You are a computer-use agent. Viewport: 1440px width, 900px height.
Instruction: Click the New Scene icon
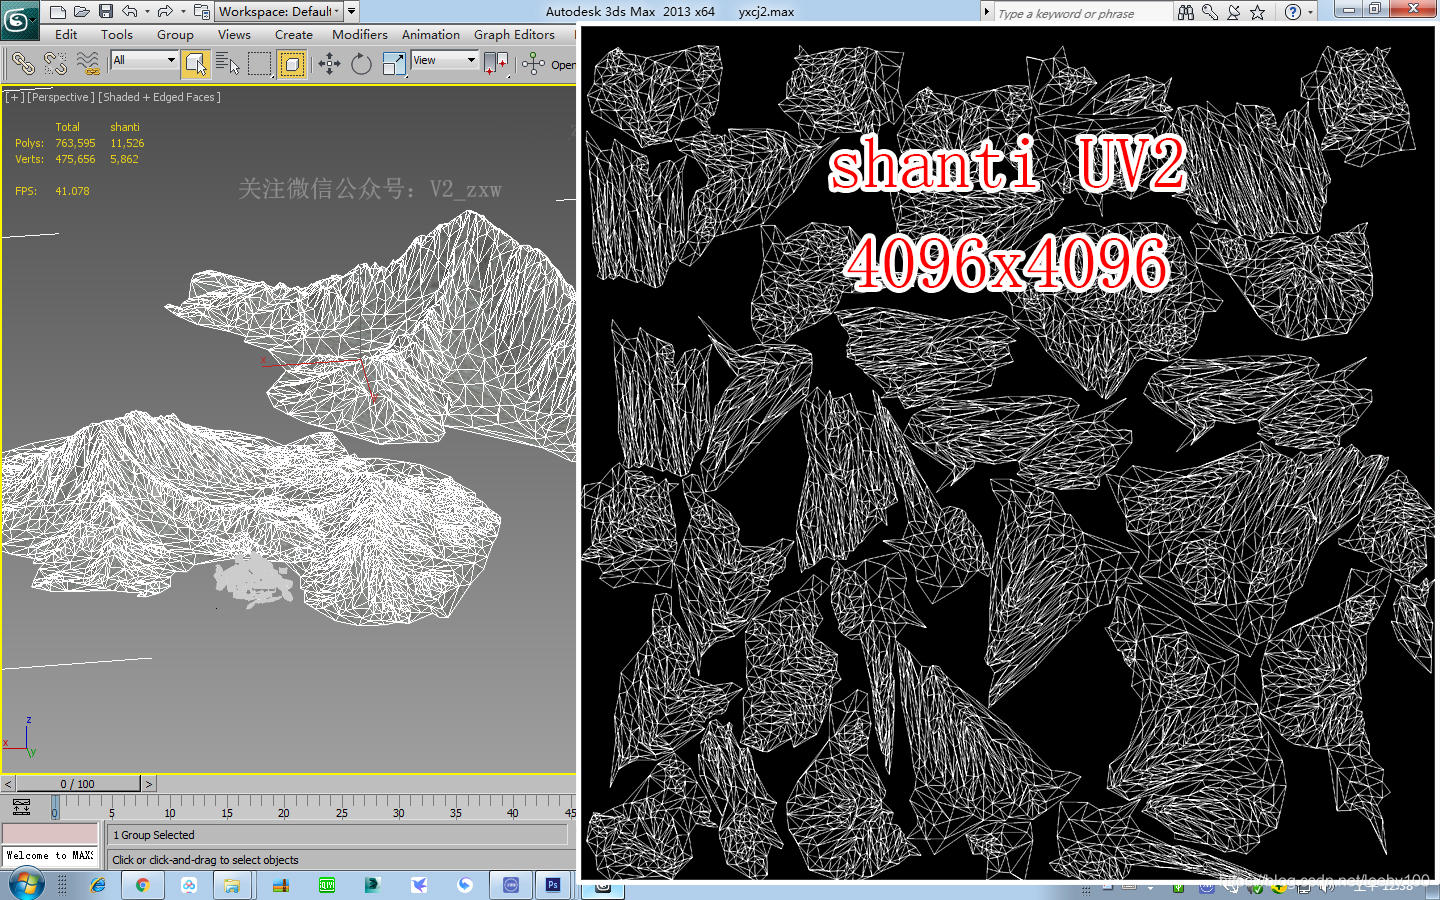57,12
